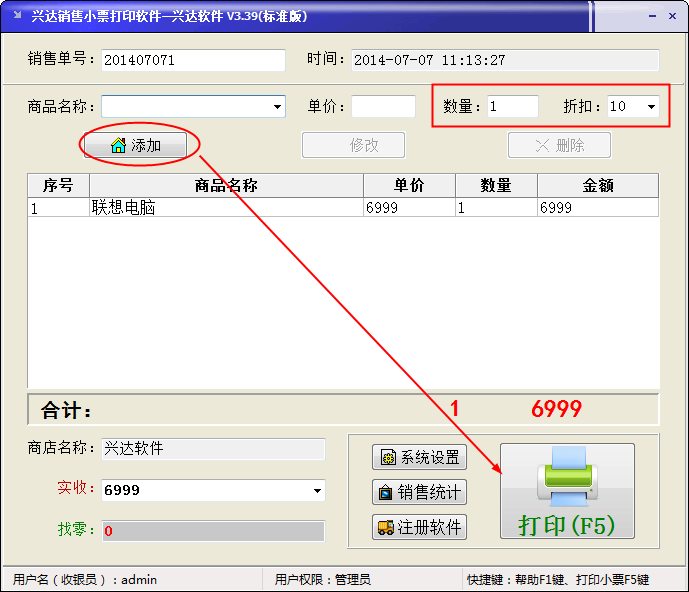Minimize the 兴达 receipt window
Image resolution: width=689 pixels, height=592 pixels.
click(x=653, y=16)
